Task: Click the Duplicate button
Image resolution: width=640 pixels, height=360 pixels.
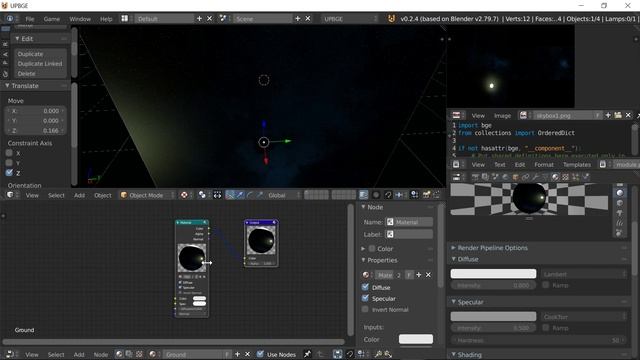Action: pos(40,54)
